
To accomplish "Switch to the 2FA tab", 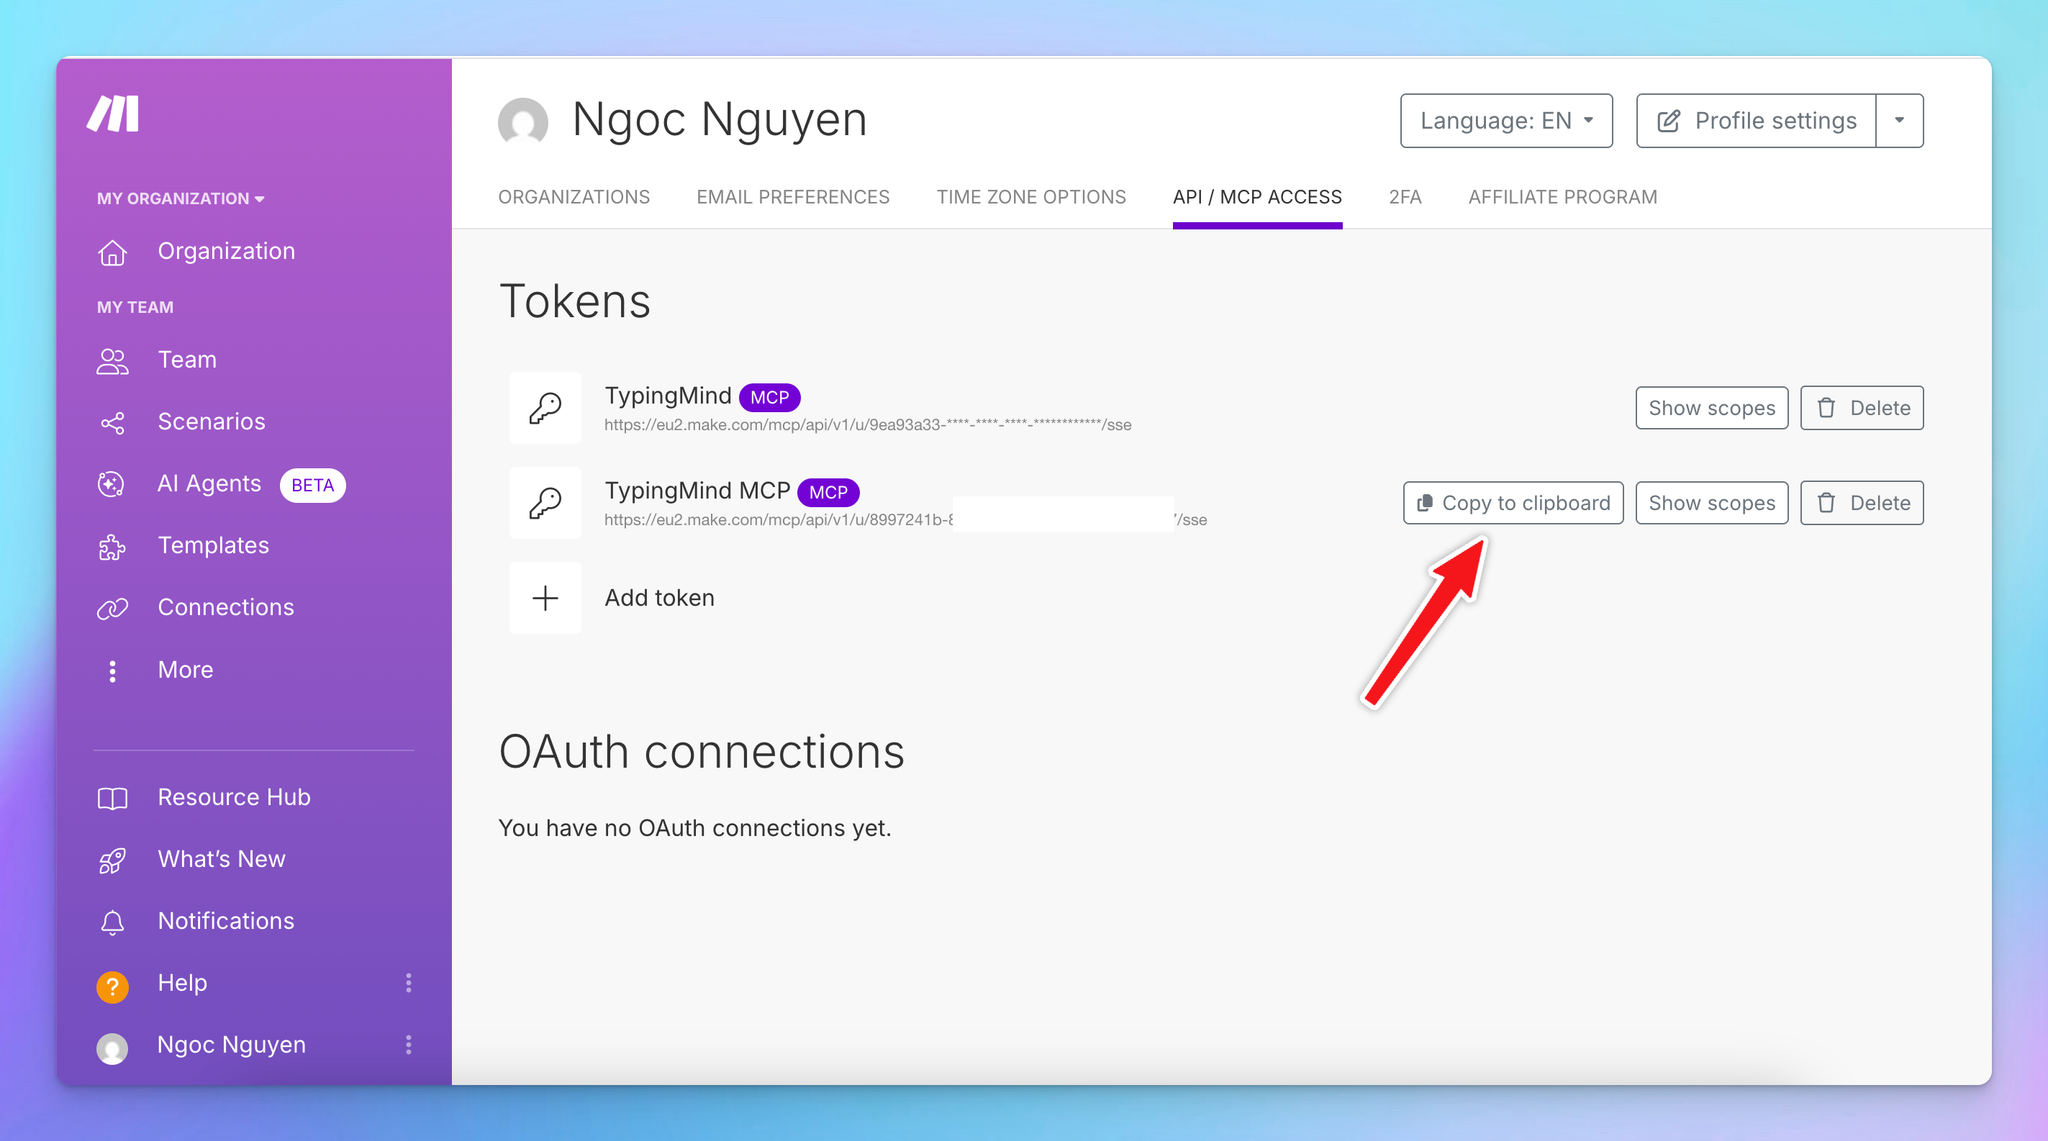I will 1404,197.
